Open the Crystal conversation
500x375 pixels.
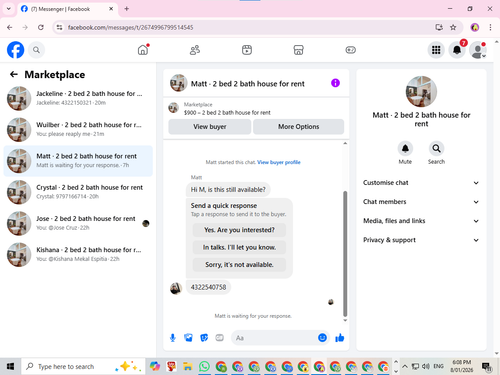click(78, 192)
